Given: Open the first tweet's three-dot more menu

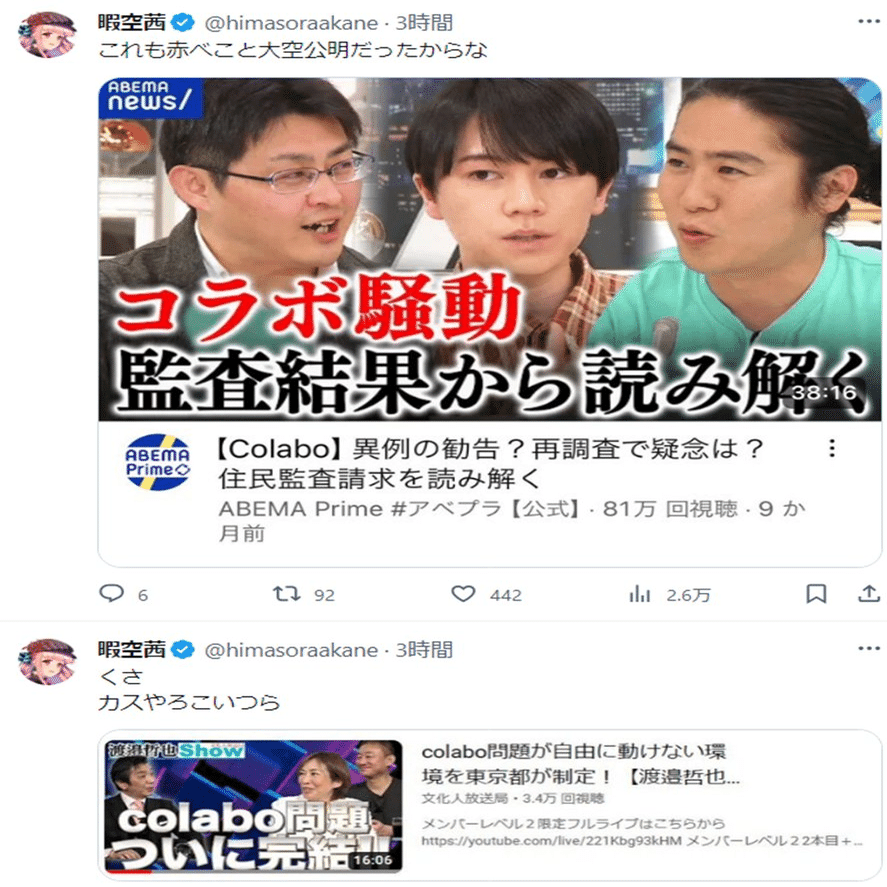Looking at the screenshot, I should (869, 21).
